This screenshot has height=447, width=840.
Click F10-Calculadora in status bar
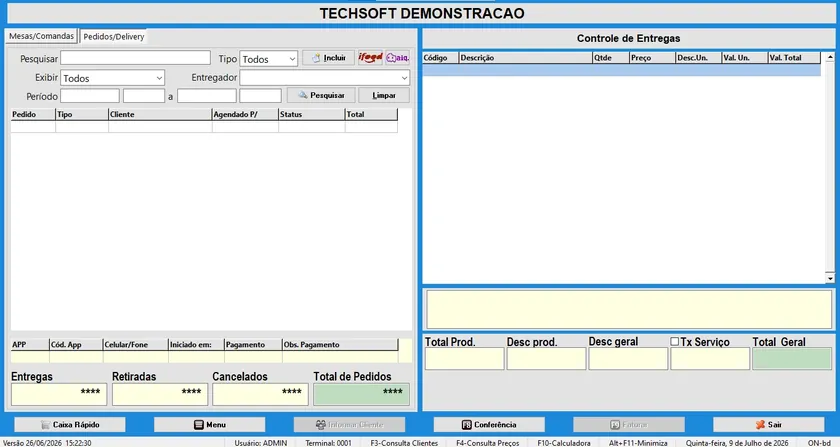point(564,443)
